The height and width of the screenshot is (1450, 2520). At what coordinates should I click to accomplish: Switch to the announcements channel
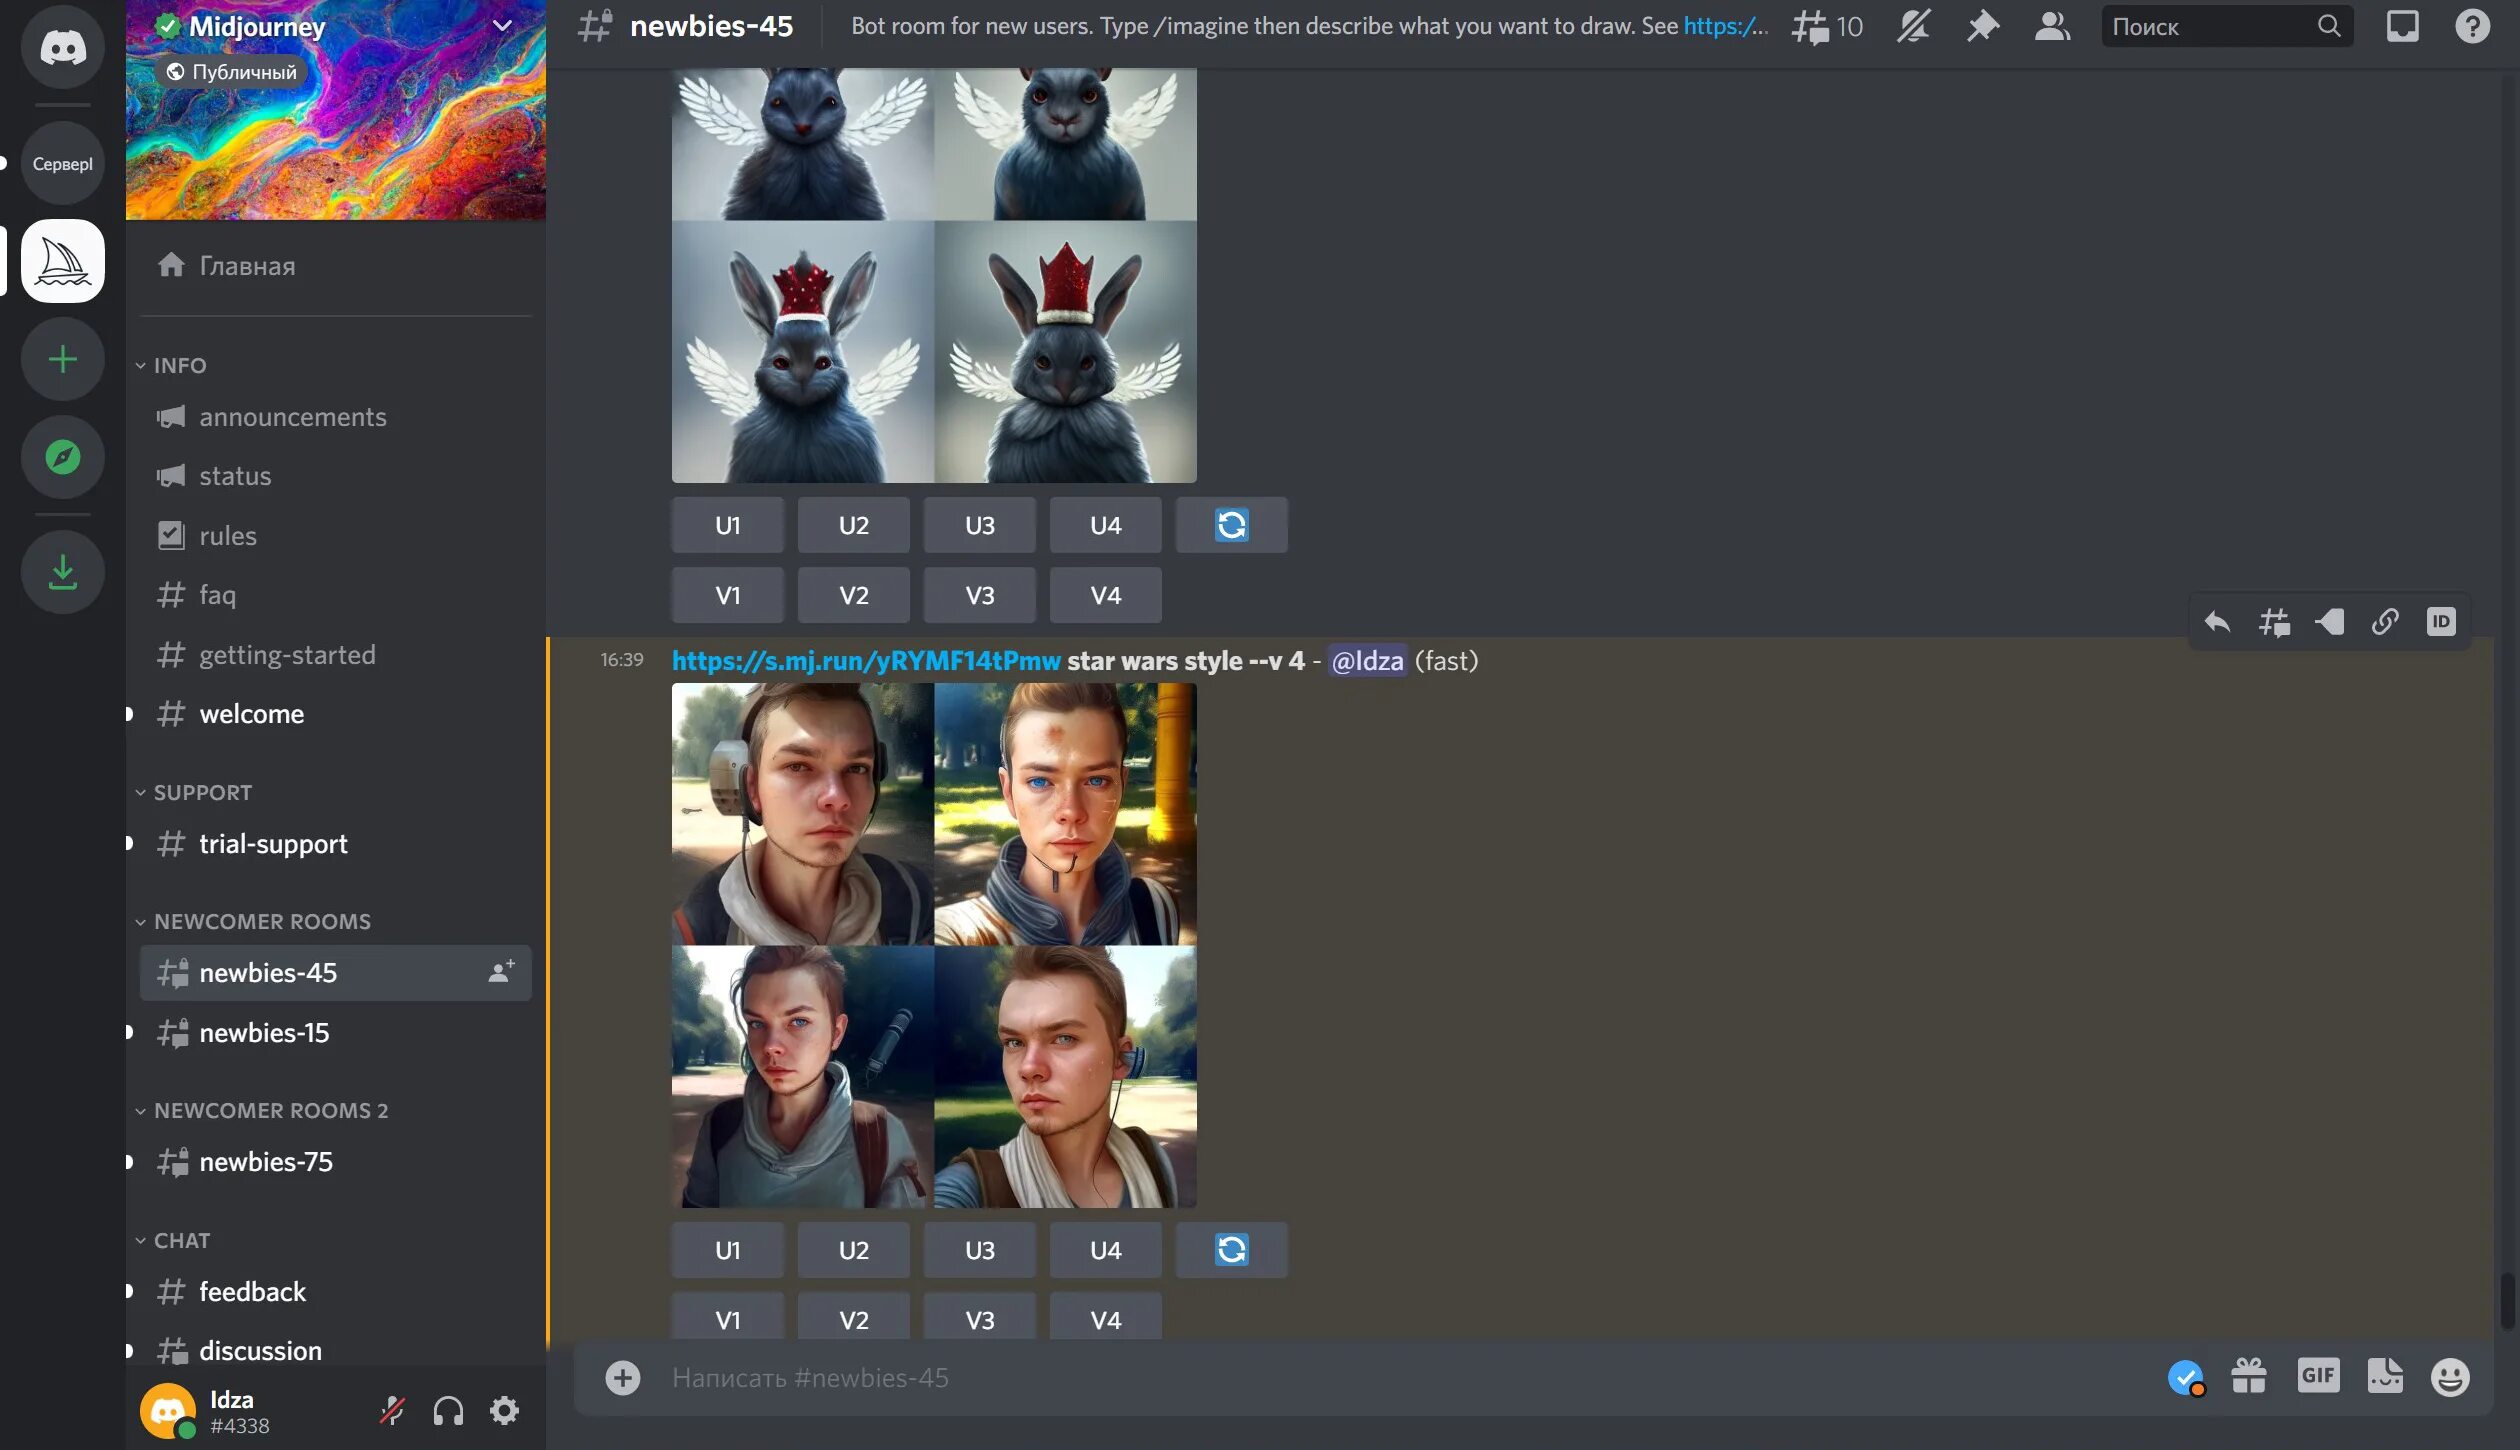pyautogui.click(x=292, y=417)
